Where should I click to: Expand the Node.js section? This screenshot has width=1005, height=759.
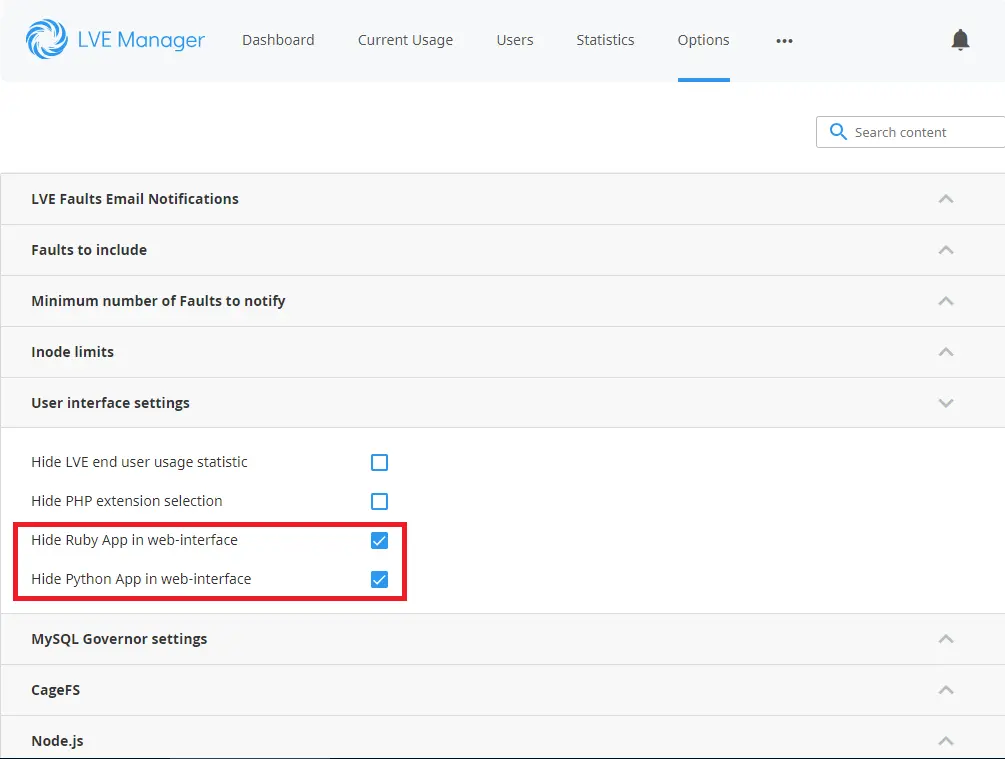pyautogui.click(x=945, y=741)
